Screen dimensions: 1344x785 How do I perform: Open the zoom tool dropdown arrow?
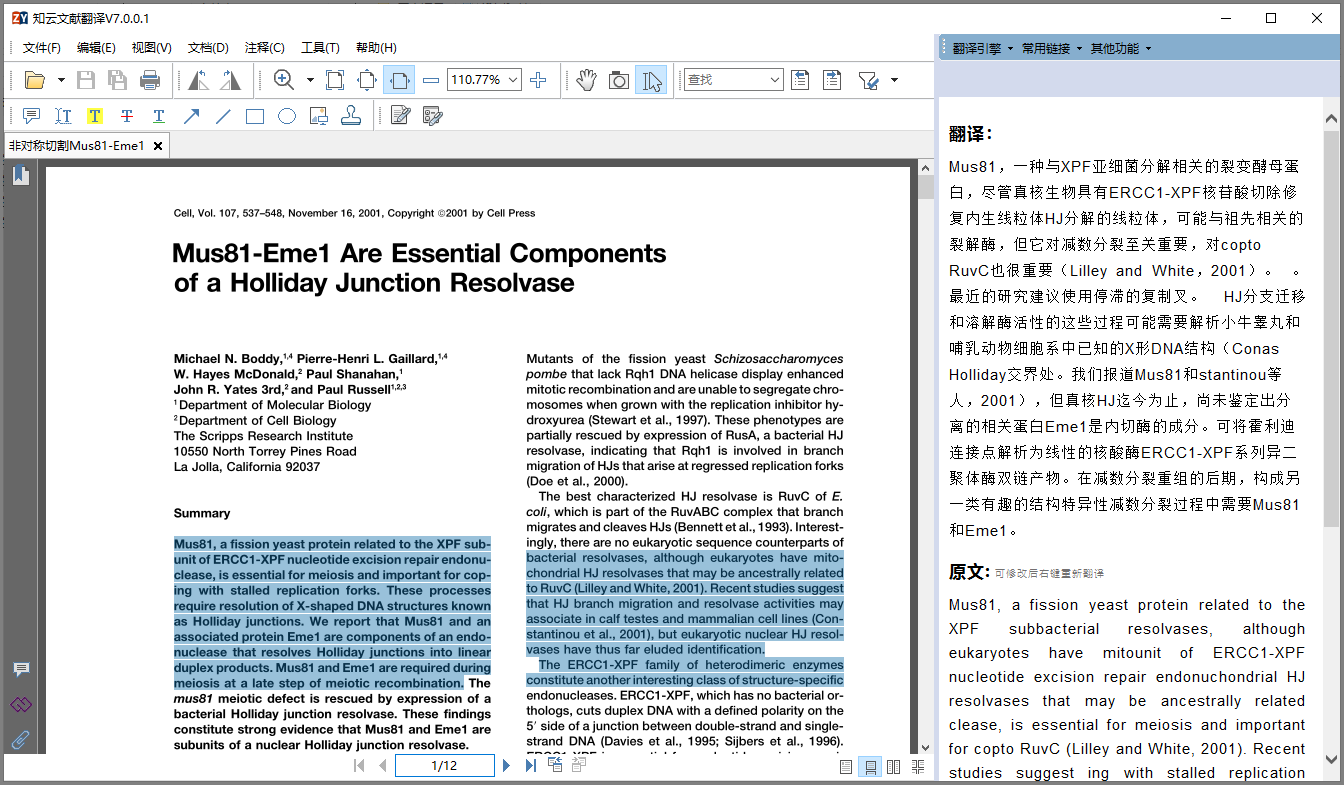pyautogui.click(x=310, y=80)
